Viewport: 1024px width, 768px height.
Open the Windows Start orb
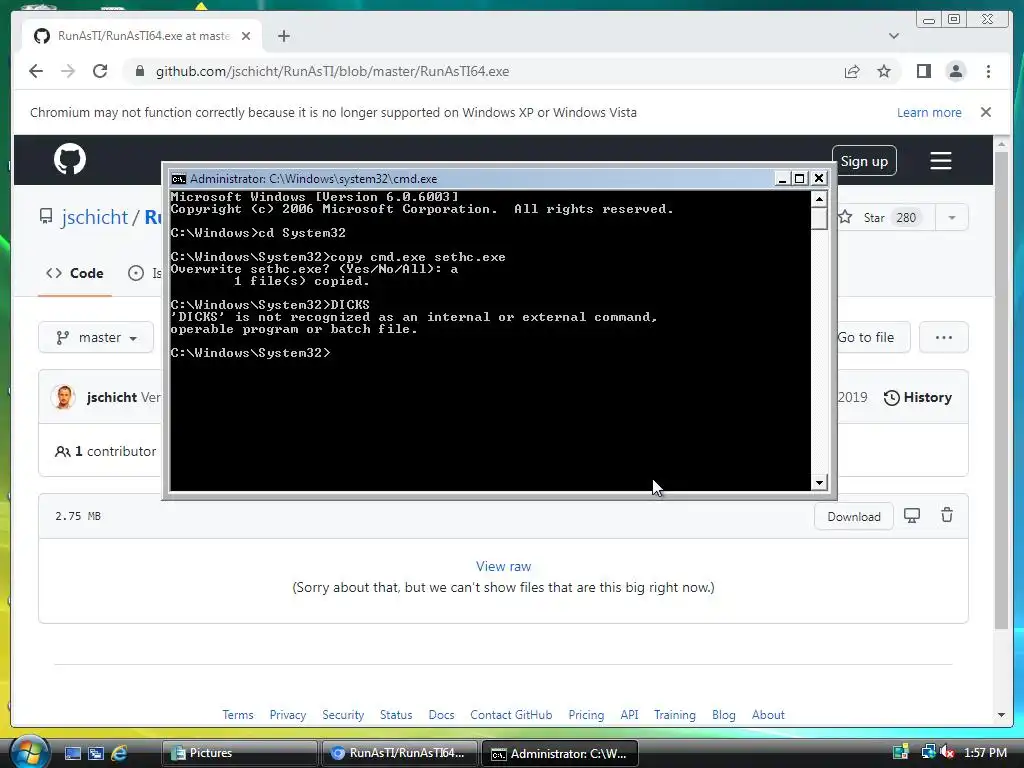pos(29,752)
